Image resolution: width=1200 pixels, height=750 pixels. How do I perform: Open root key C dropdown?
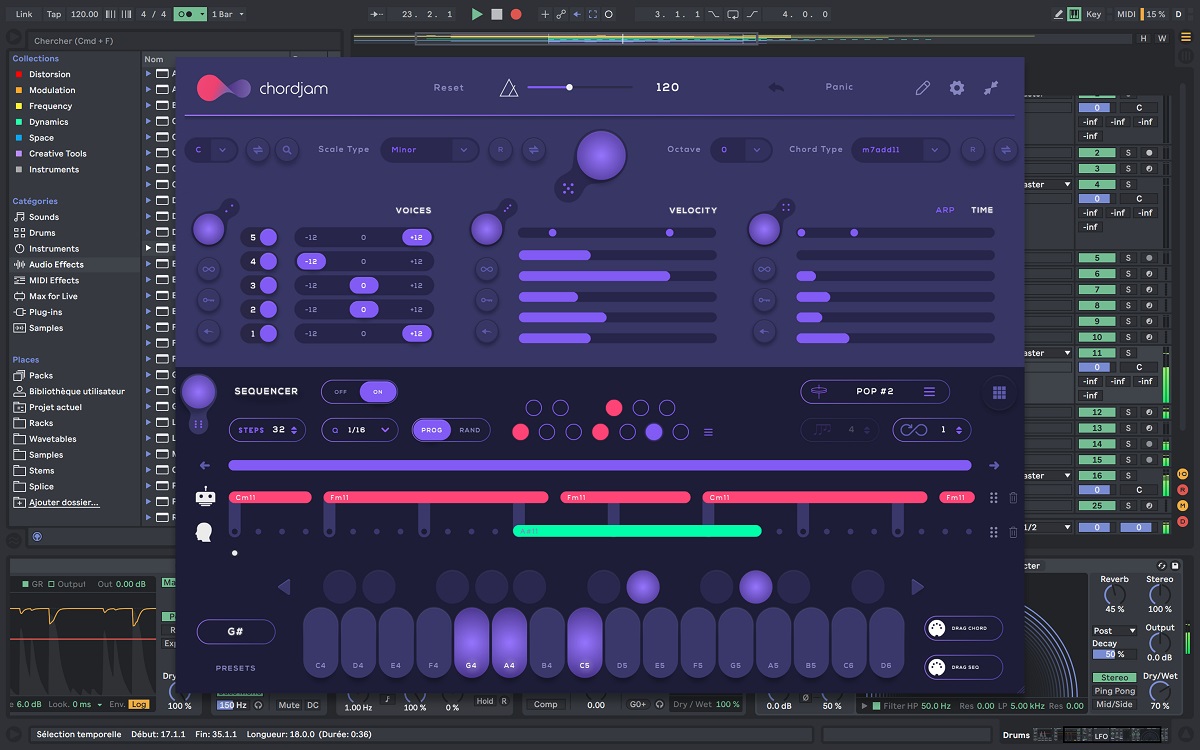pos(210,150)
